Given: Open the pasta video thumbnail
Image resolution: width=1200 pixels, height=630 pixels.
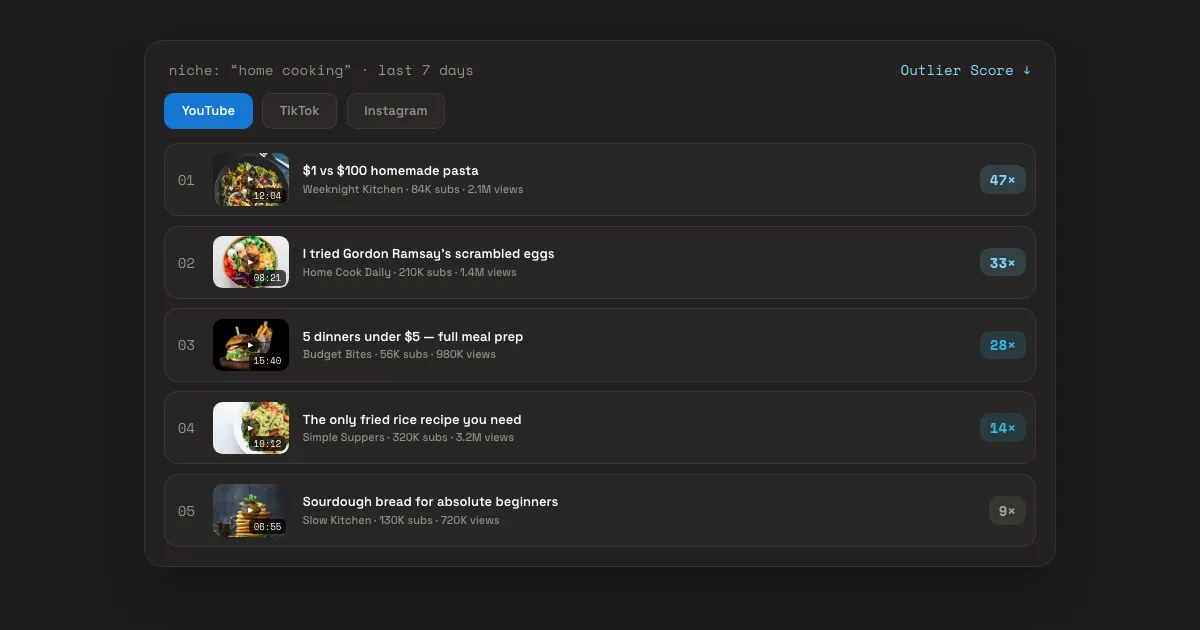Looking at the screenshot, I should point(251,180).
